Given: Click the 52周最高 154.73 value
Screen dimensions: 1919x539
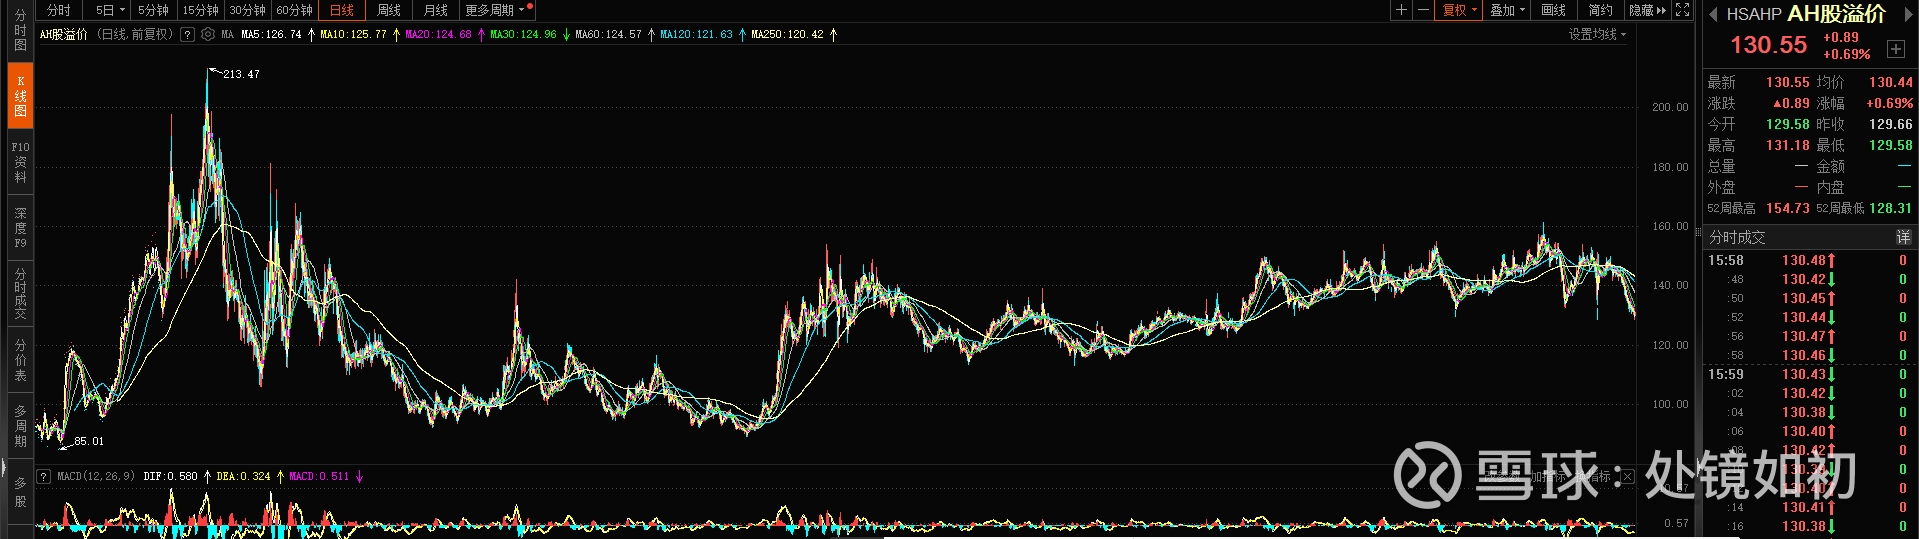Looking at the screenshot, I should coord(1787,208).
